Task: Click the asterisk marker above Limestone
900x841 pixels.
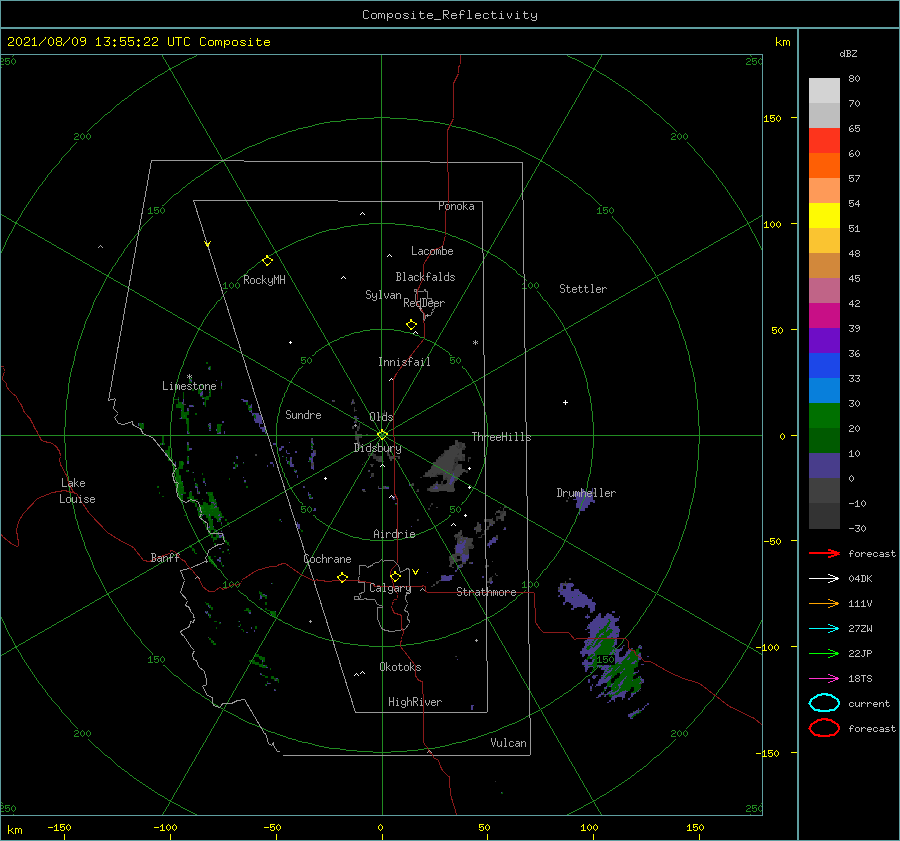Action: 189,378
